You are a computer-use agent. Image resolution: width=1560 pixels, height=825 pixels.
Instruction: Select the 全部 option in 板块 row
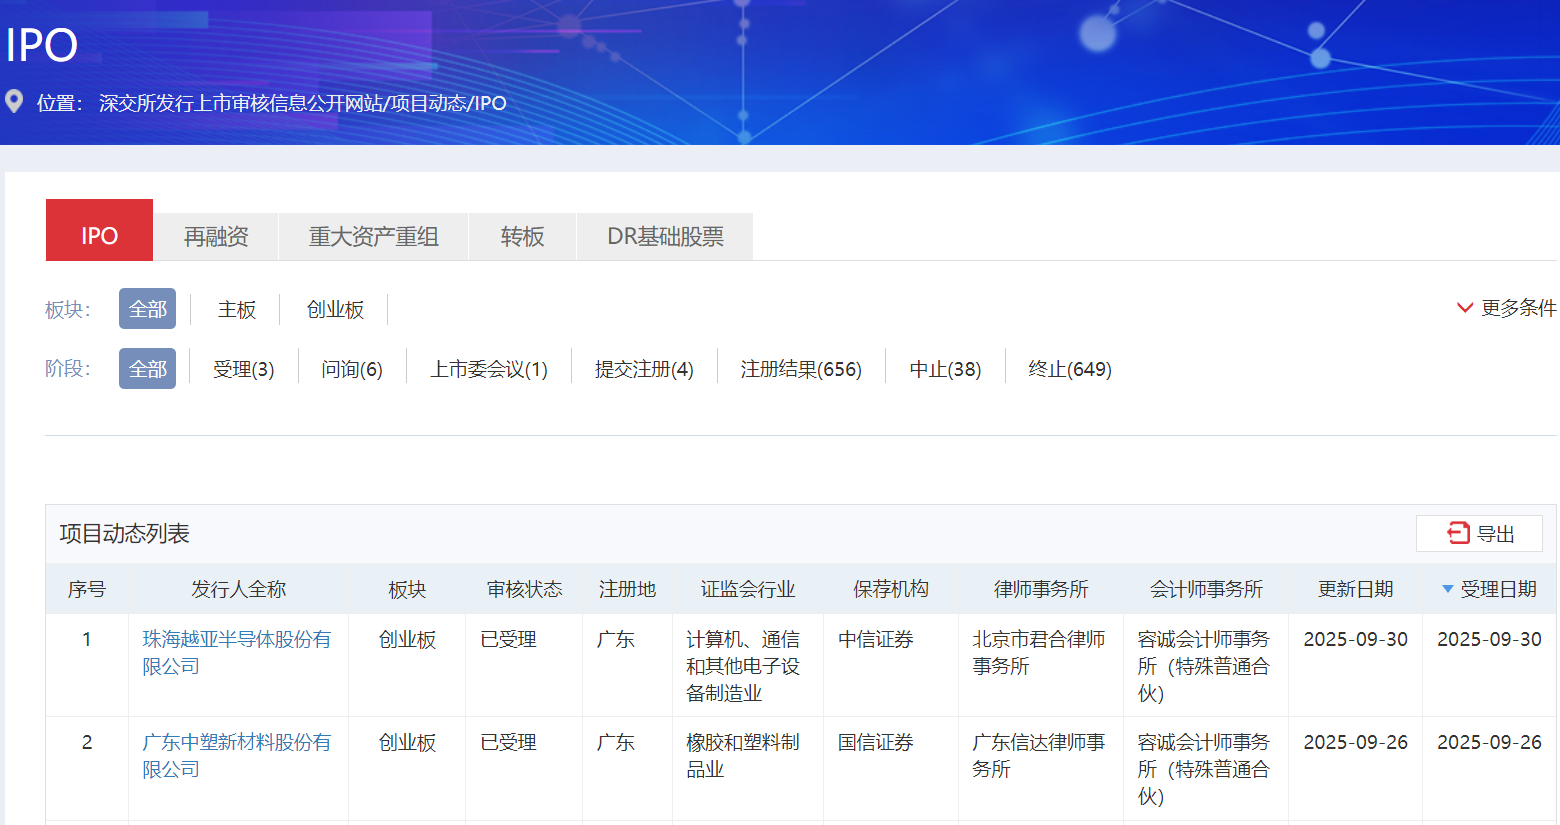tap(147, 309)
